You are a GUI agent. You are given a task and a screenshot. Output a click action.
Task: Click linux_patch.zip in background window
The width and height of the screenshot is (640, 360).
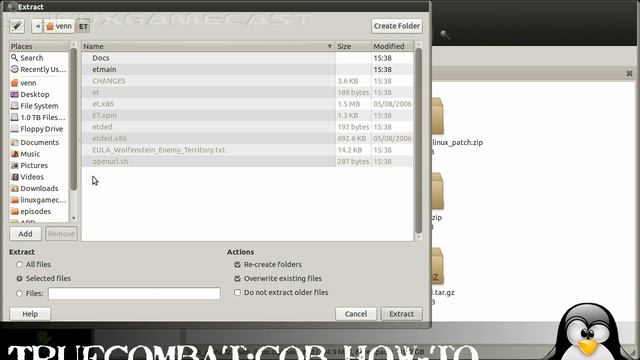pos(458,142)
